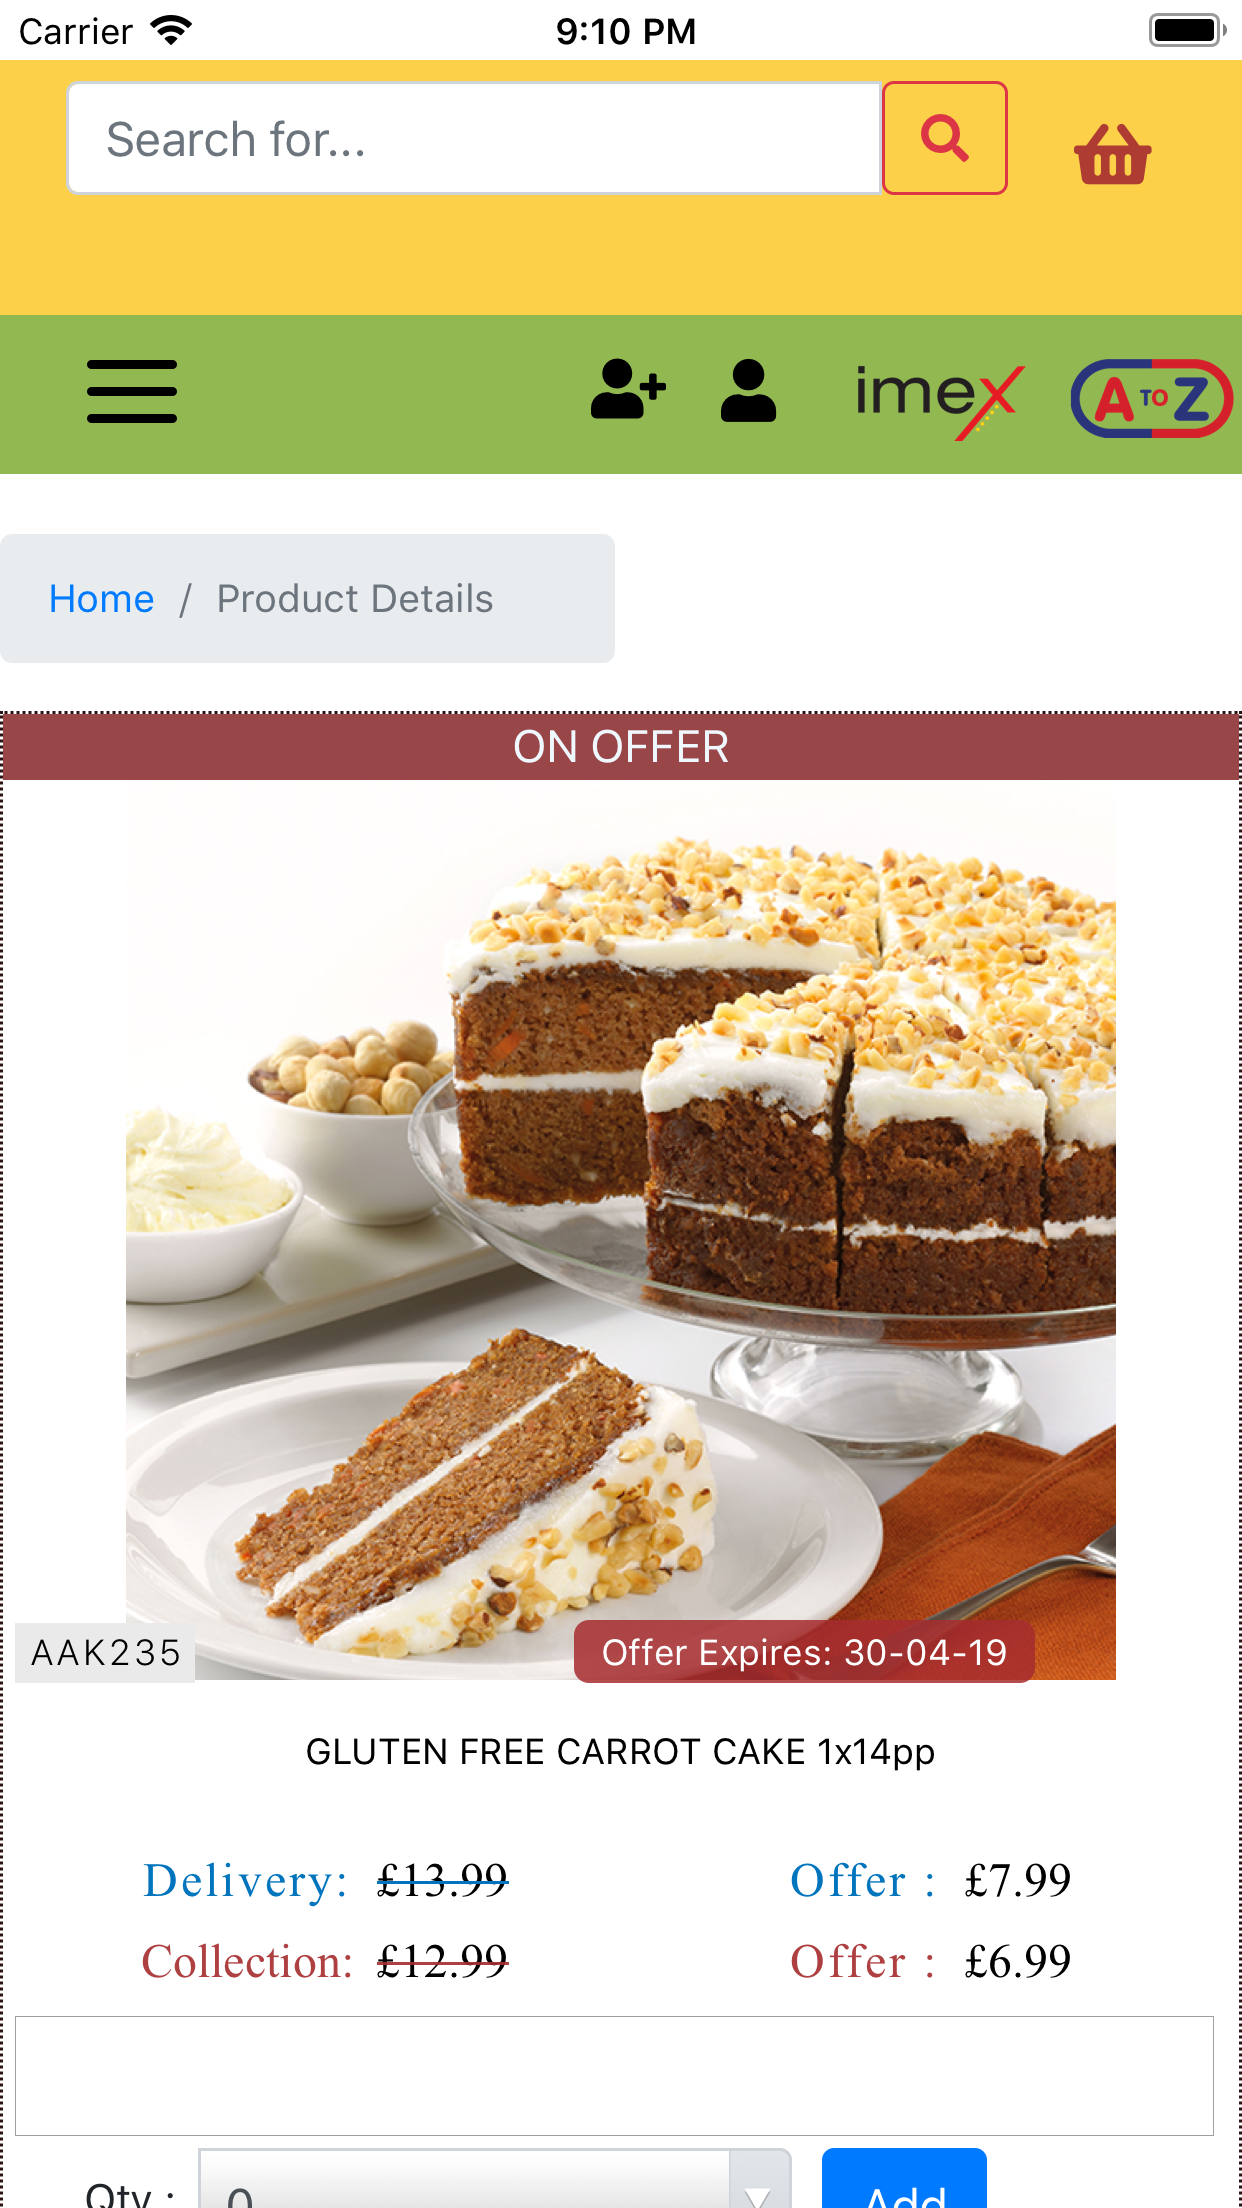Click the blue Add button
The width and height of the screenshot is (1242, 2208).
[904, 2180]
